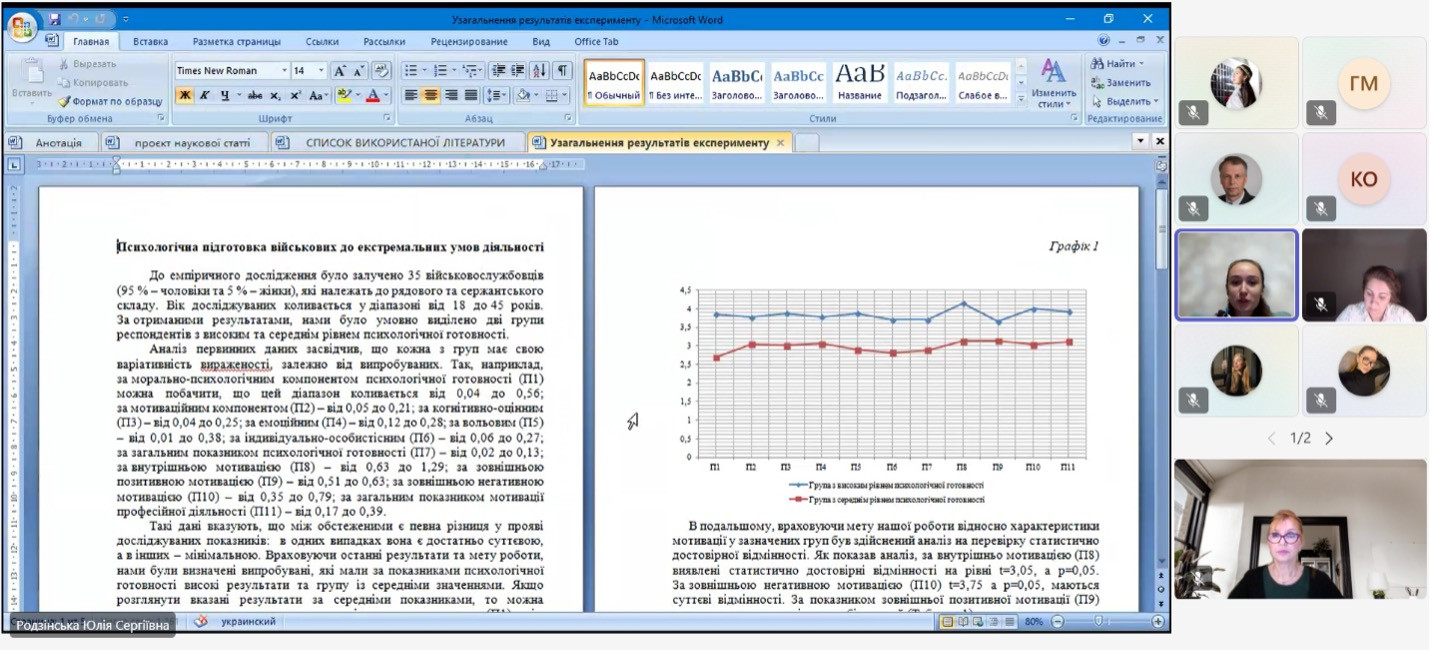1430x653 pixels.
Task: Open the font size 14 dropdown
Action: 321,71
